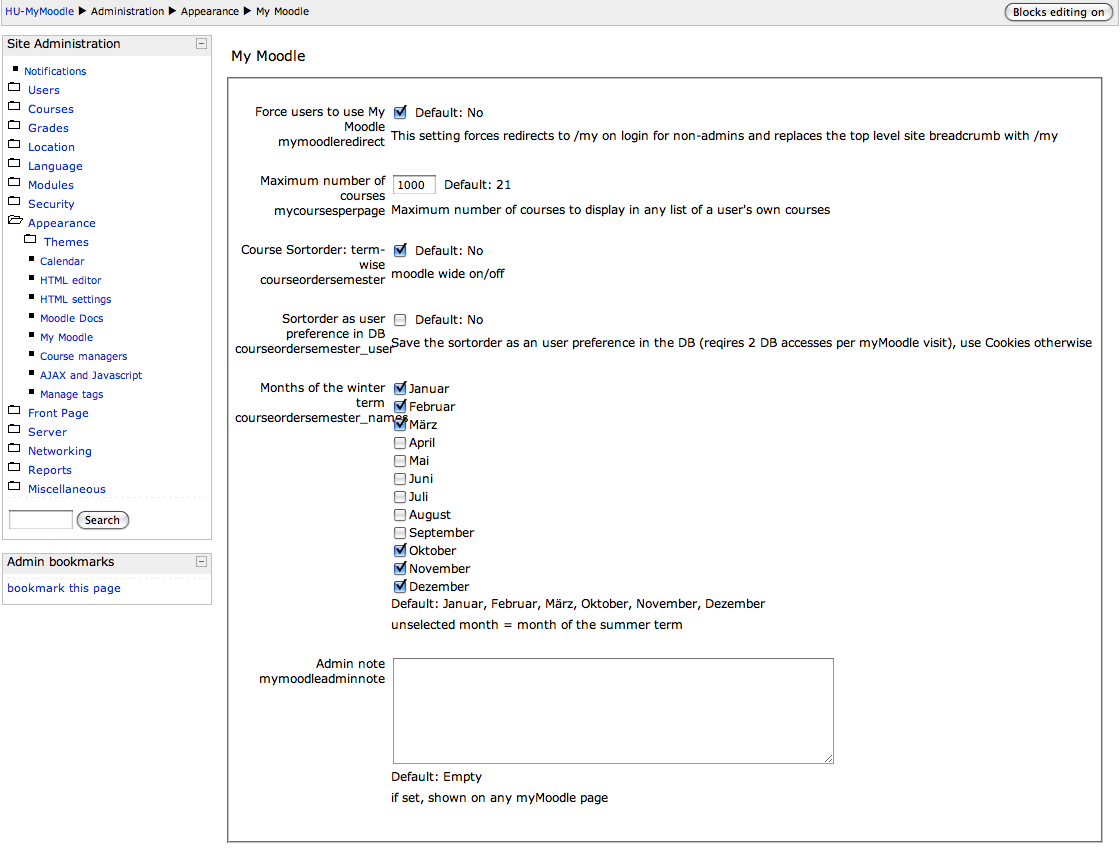The image size is (1120, 851).
Task: Click inside the Admin note text area
Action: tap(613, 711)
